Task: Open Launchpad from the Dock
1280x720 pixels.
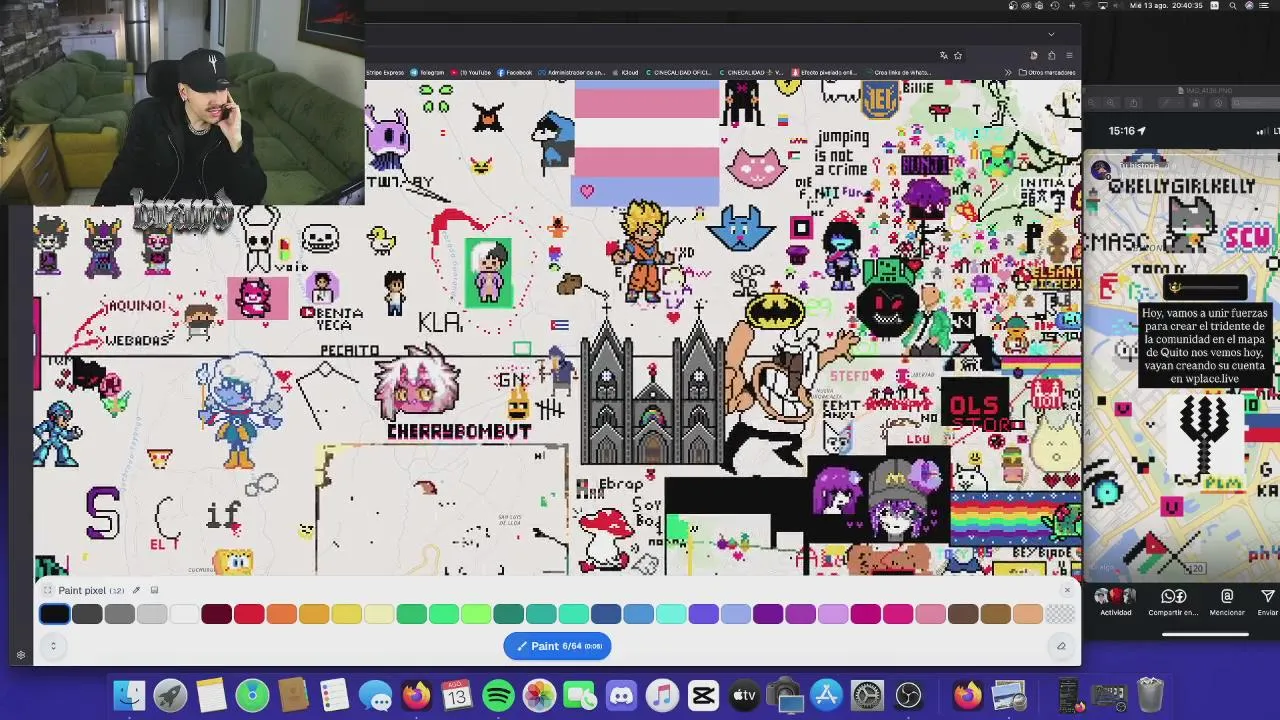Action: 170,695
